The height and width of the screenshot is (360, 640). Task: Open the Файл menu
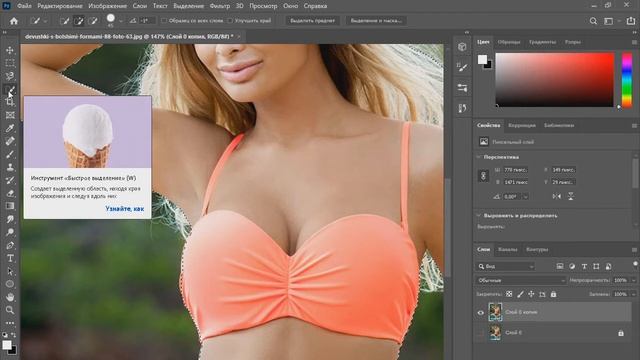24,6
